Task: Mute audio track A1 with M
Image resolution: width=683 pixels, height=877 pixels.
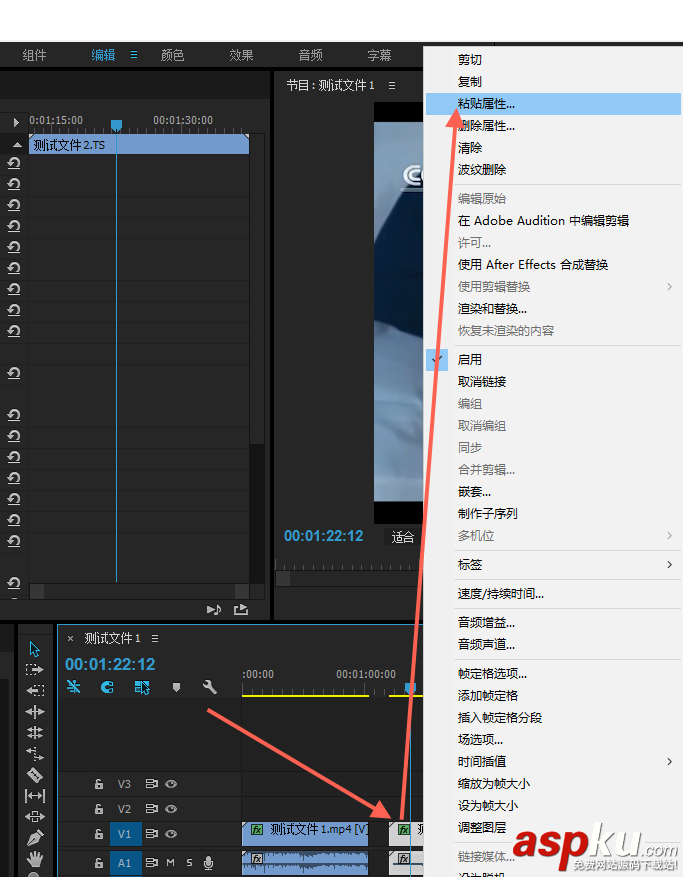Action: pos(171,863)
